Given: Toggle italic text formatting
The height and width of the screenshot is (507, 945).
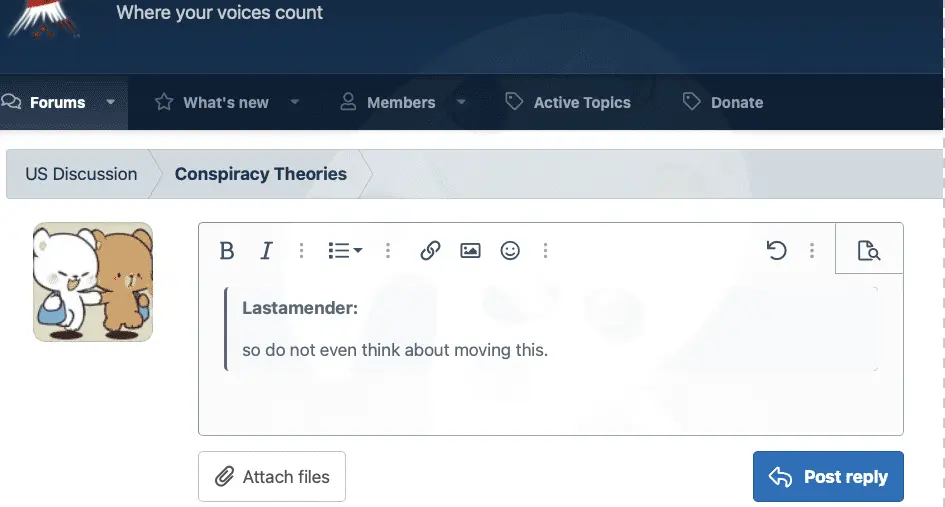Looking at the screenshot, I should (266, 251).
